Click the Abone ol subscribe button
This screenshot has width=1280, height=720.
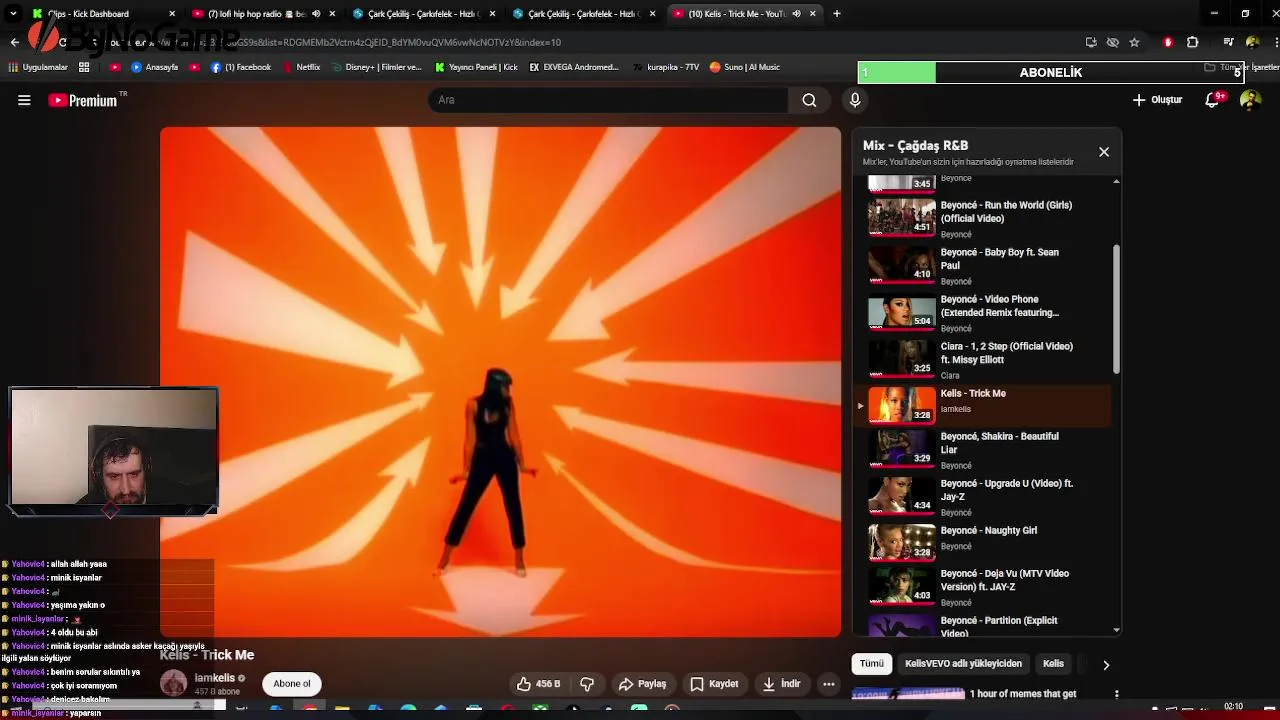(x=292, y=684)
